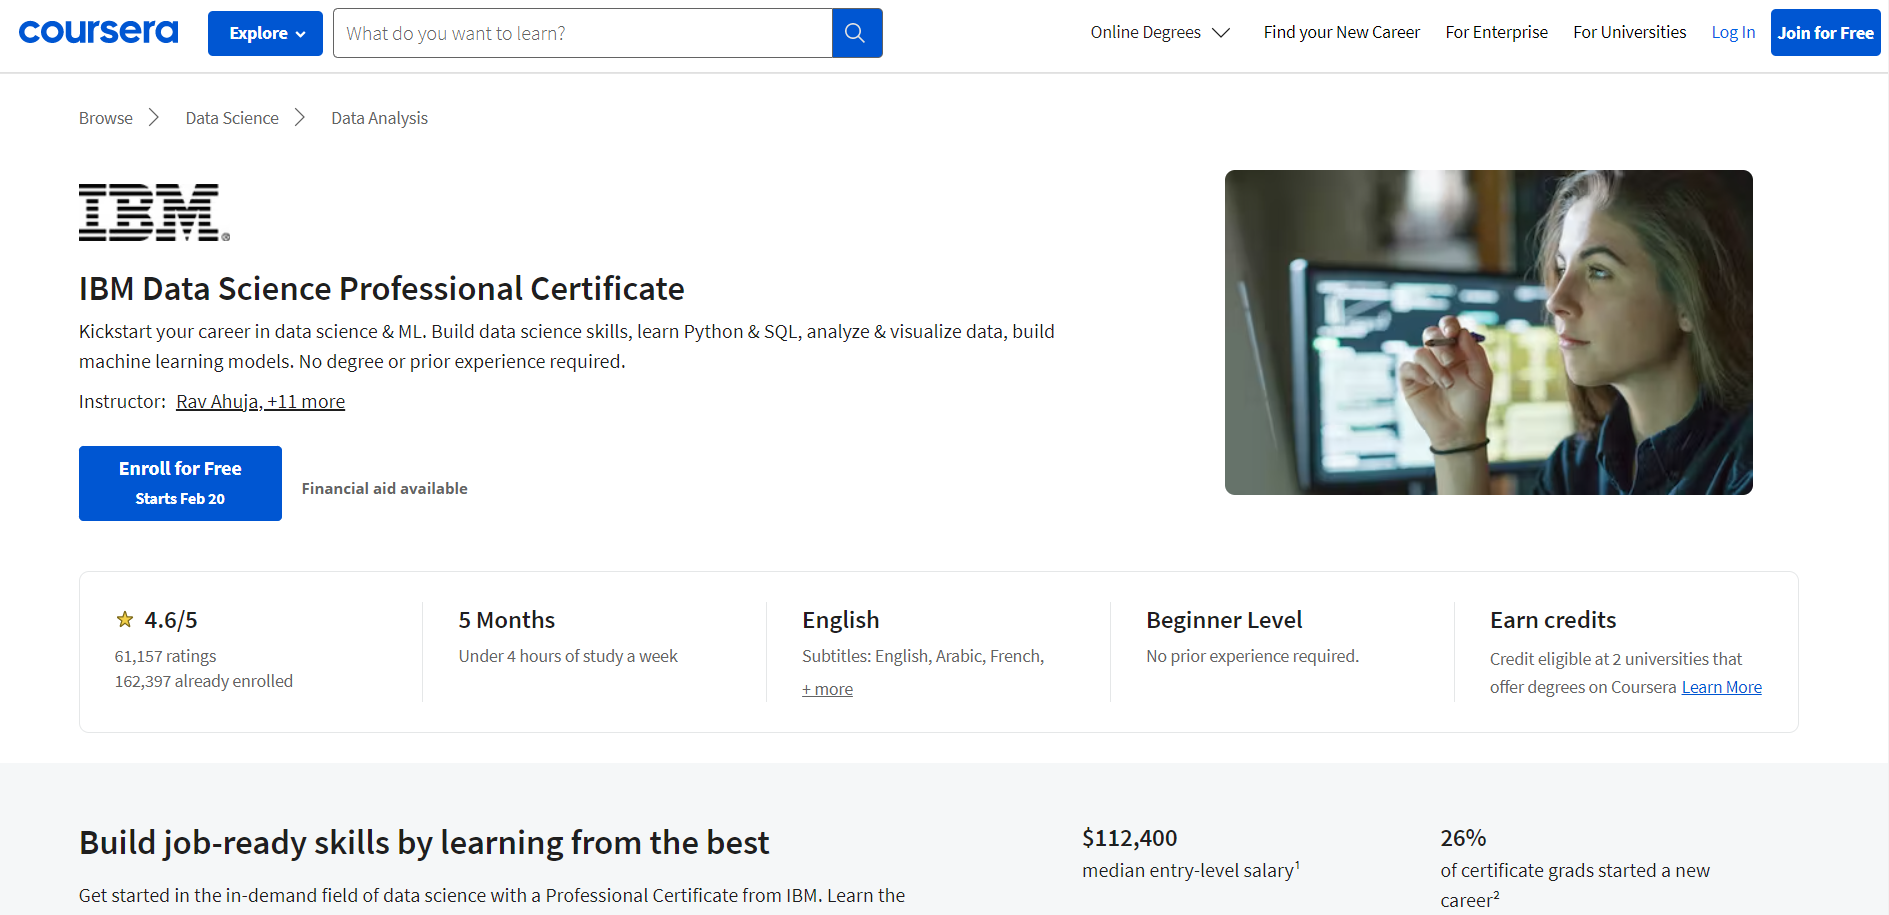Click the rating star icon
Viewport: 1889px width, 915px height.
click(x=125, y=620)
